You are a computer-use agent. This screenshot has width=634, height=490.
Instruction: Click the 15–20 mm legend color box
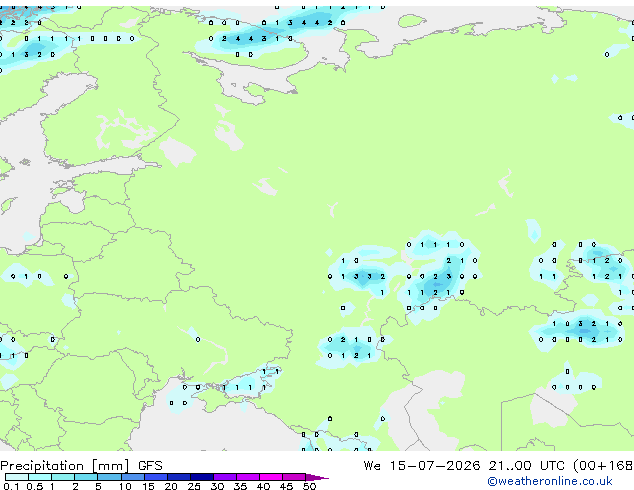(x=156, y=477)
